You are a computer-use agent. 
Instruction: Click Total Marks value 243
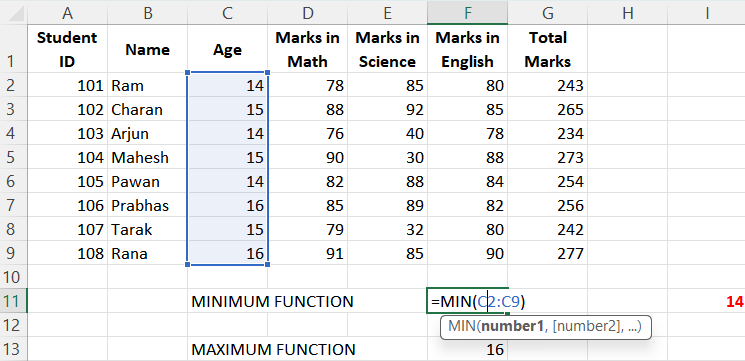coord(547,86)
